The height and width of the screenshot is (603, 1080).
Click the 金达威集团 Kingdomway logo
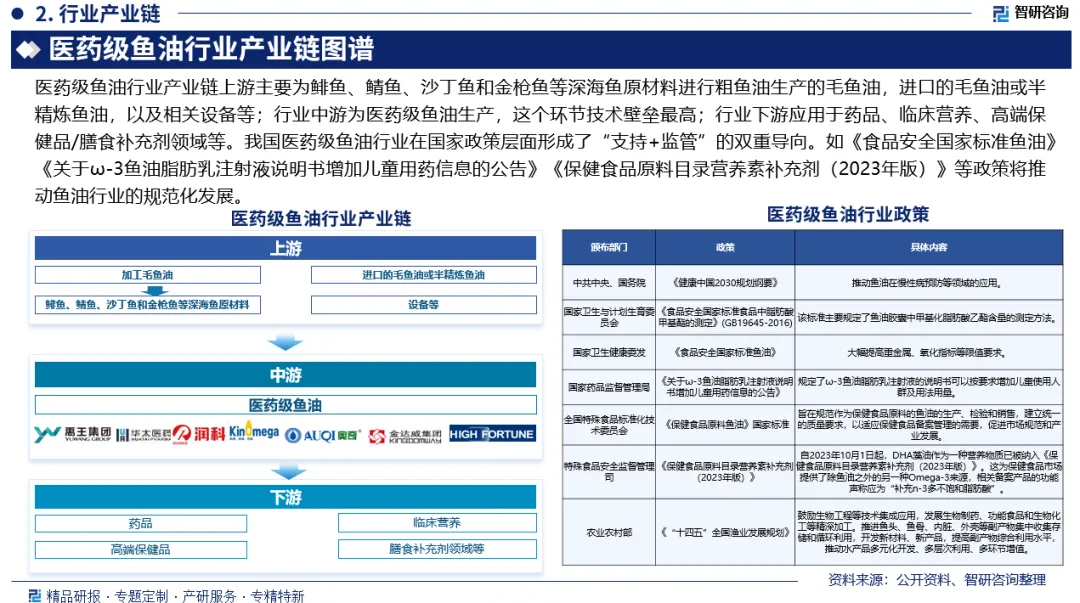(x=405, y=436)
